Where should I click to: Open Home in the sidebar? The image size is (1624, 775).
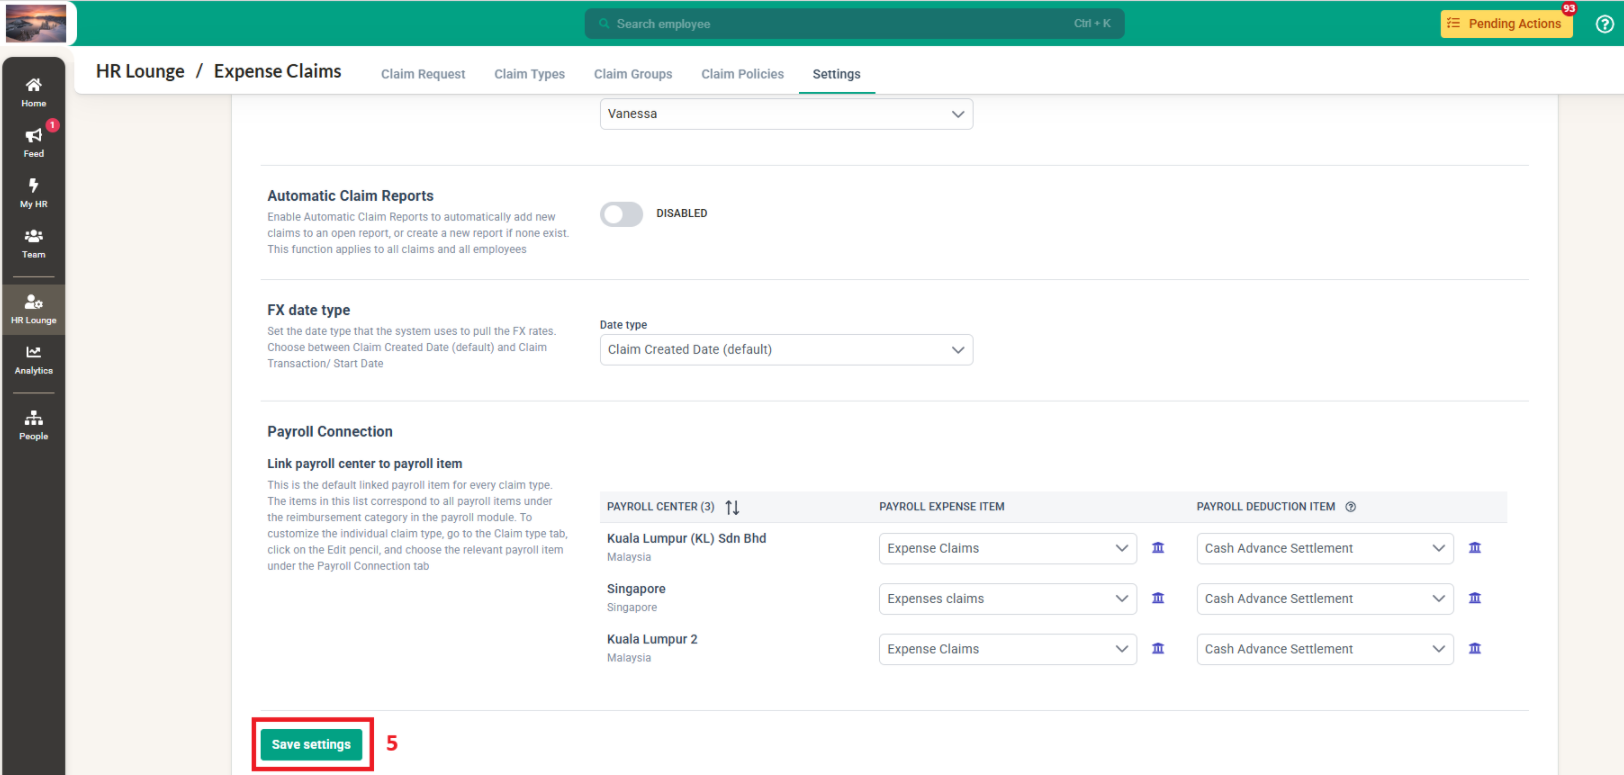click(34, 92)
